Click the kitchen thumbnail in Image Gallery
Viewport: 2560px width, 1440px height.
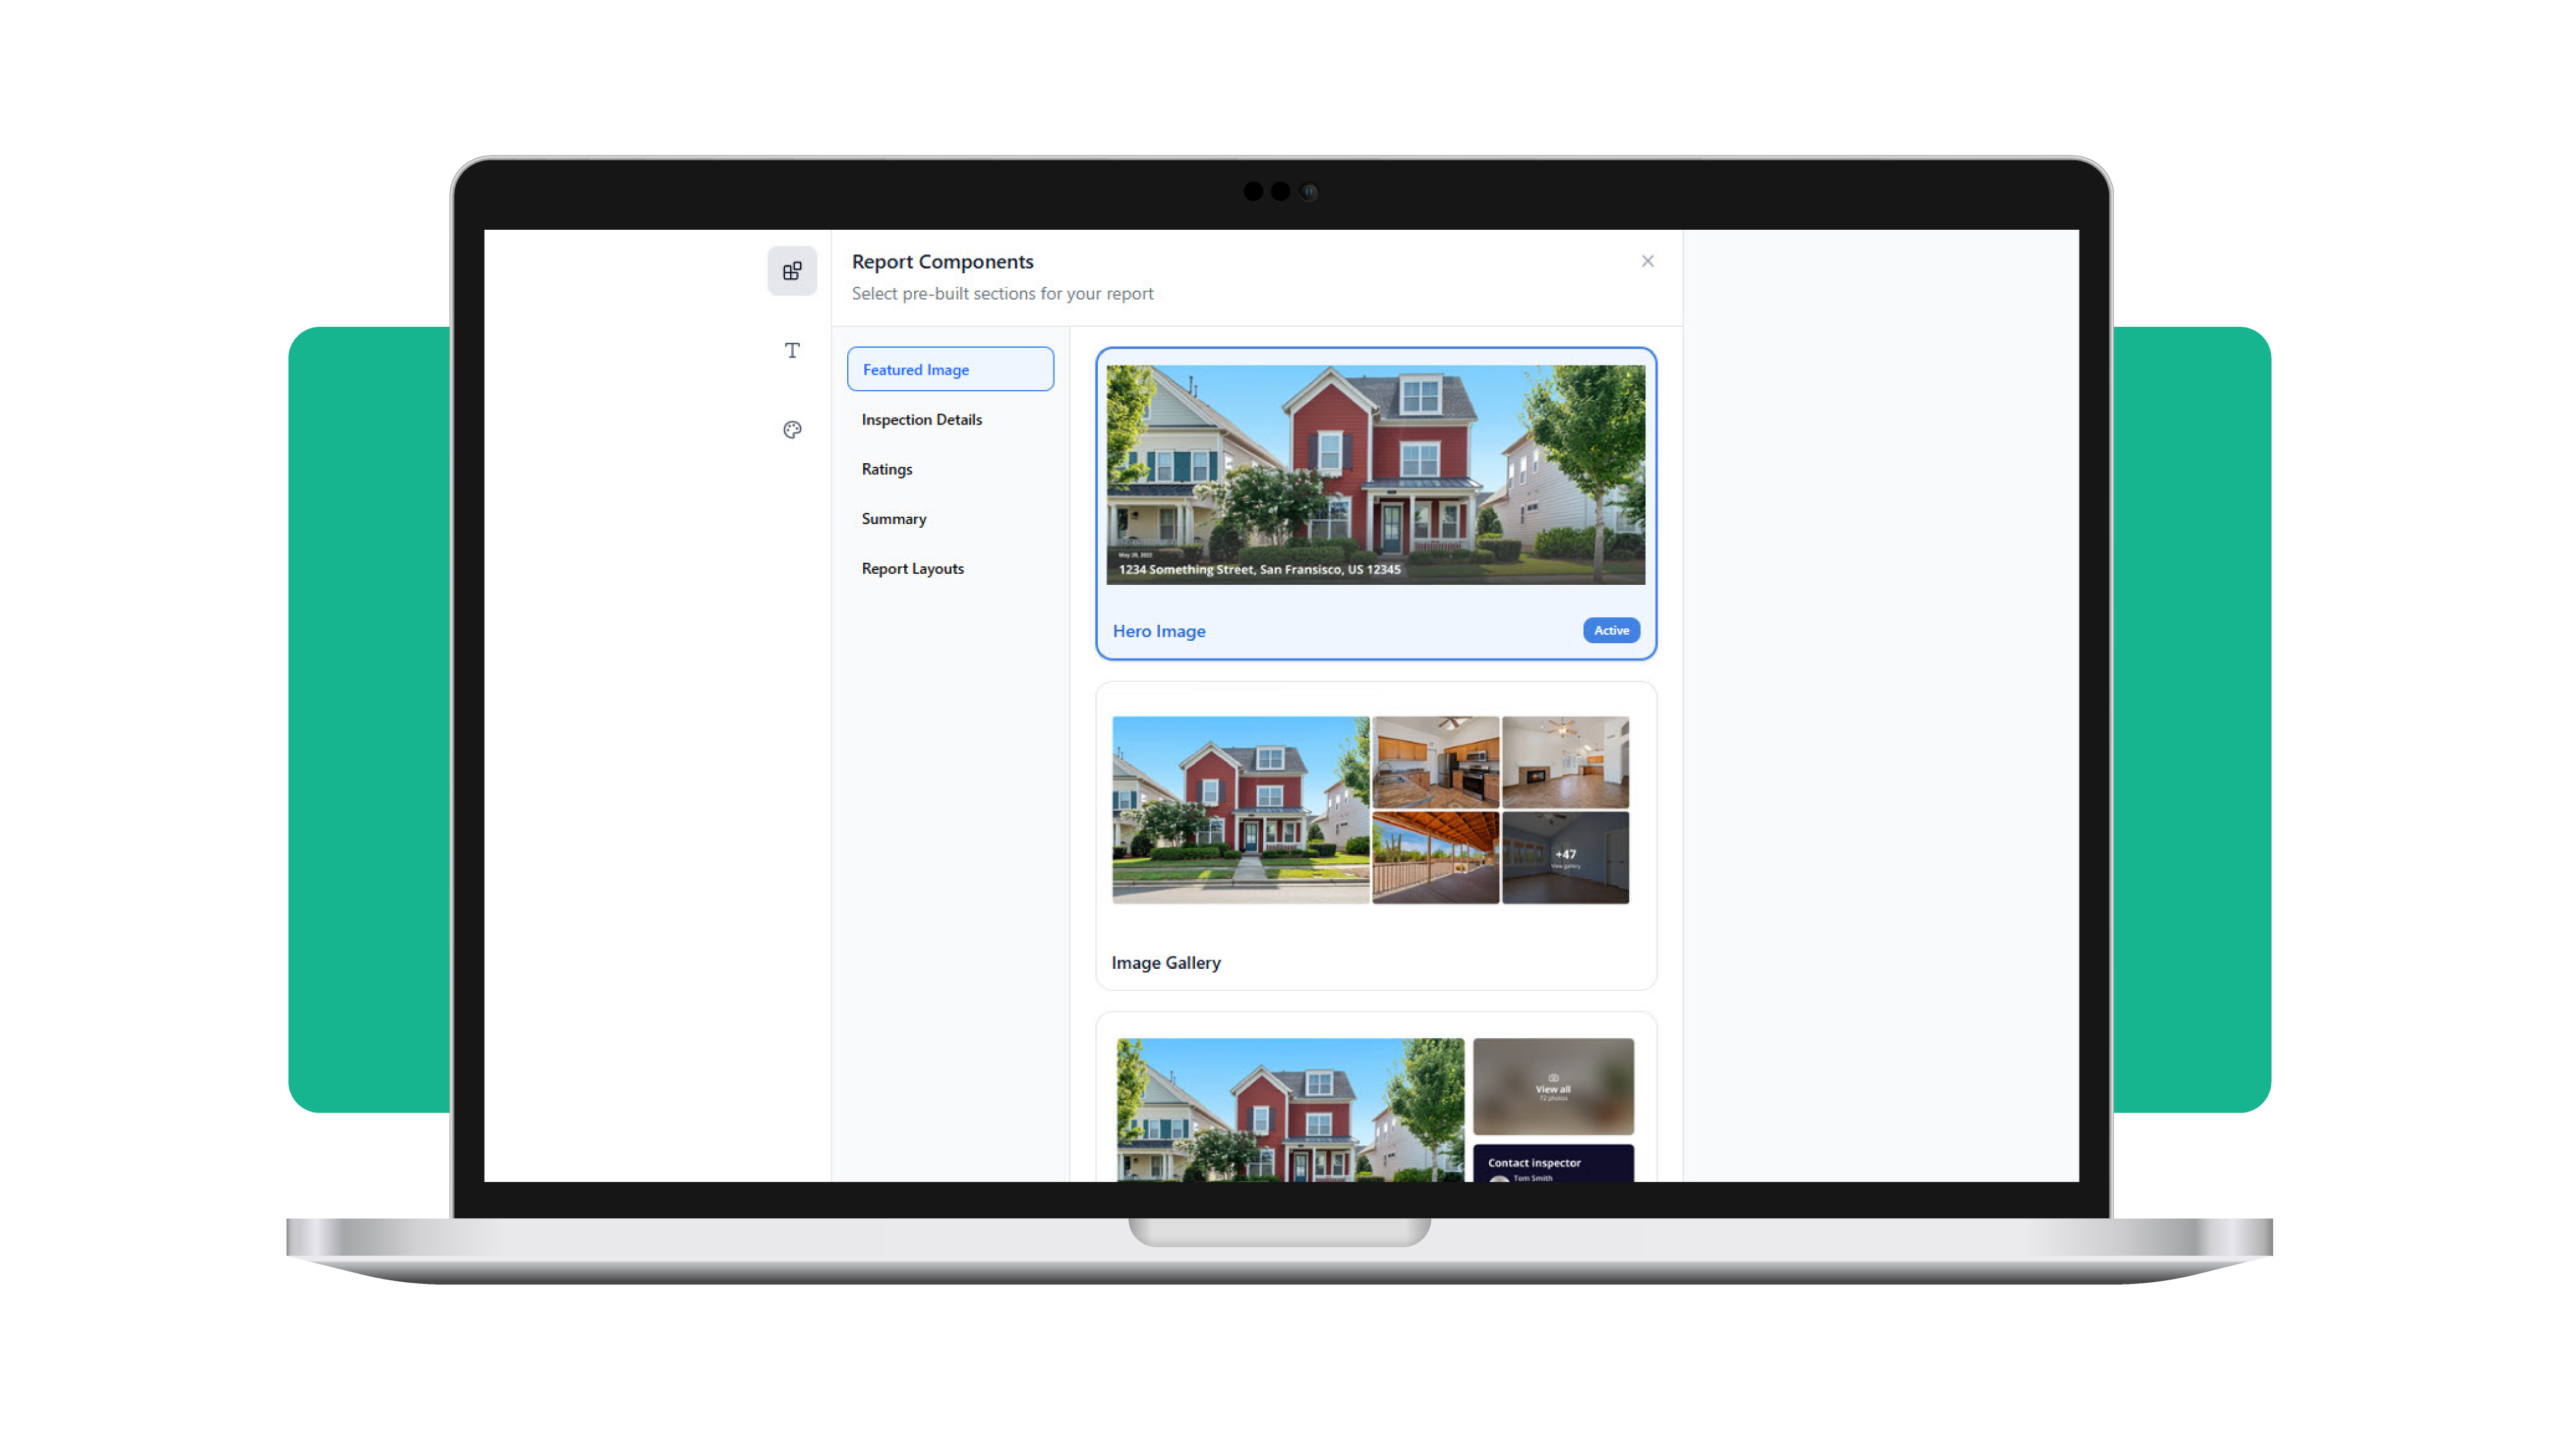pos(1435,761)
